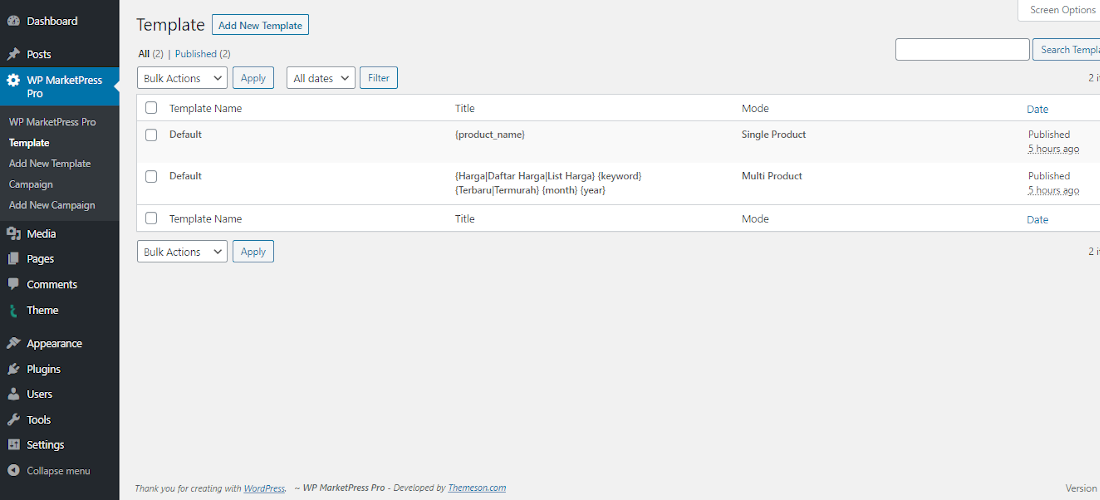Screen dimensions: 1100x500
Task: Click the Appearance brush icon
Action: coord(13,344)
